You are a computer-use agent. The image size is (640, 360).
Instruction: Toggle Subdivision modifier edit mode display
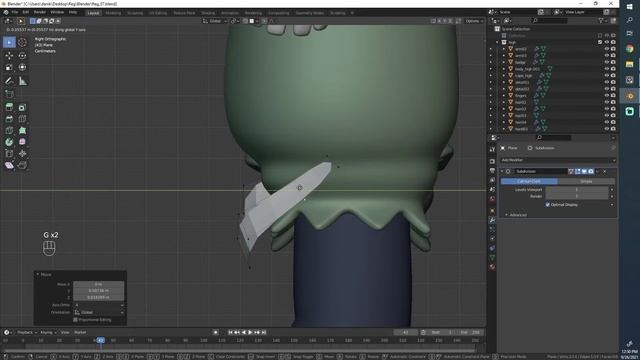click(x=578, y=171)
